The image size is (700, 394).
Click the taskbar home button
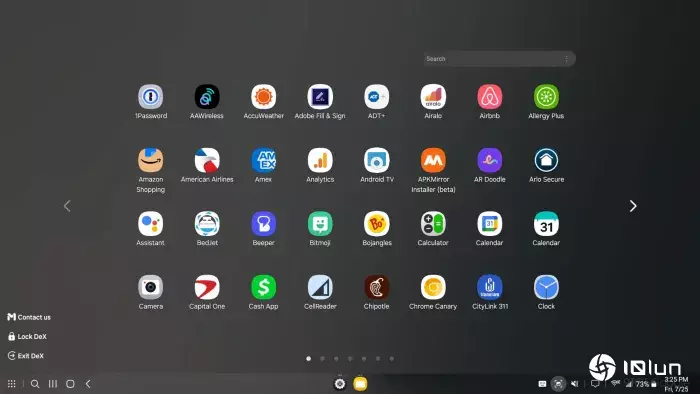tap(70, 384)
